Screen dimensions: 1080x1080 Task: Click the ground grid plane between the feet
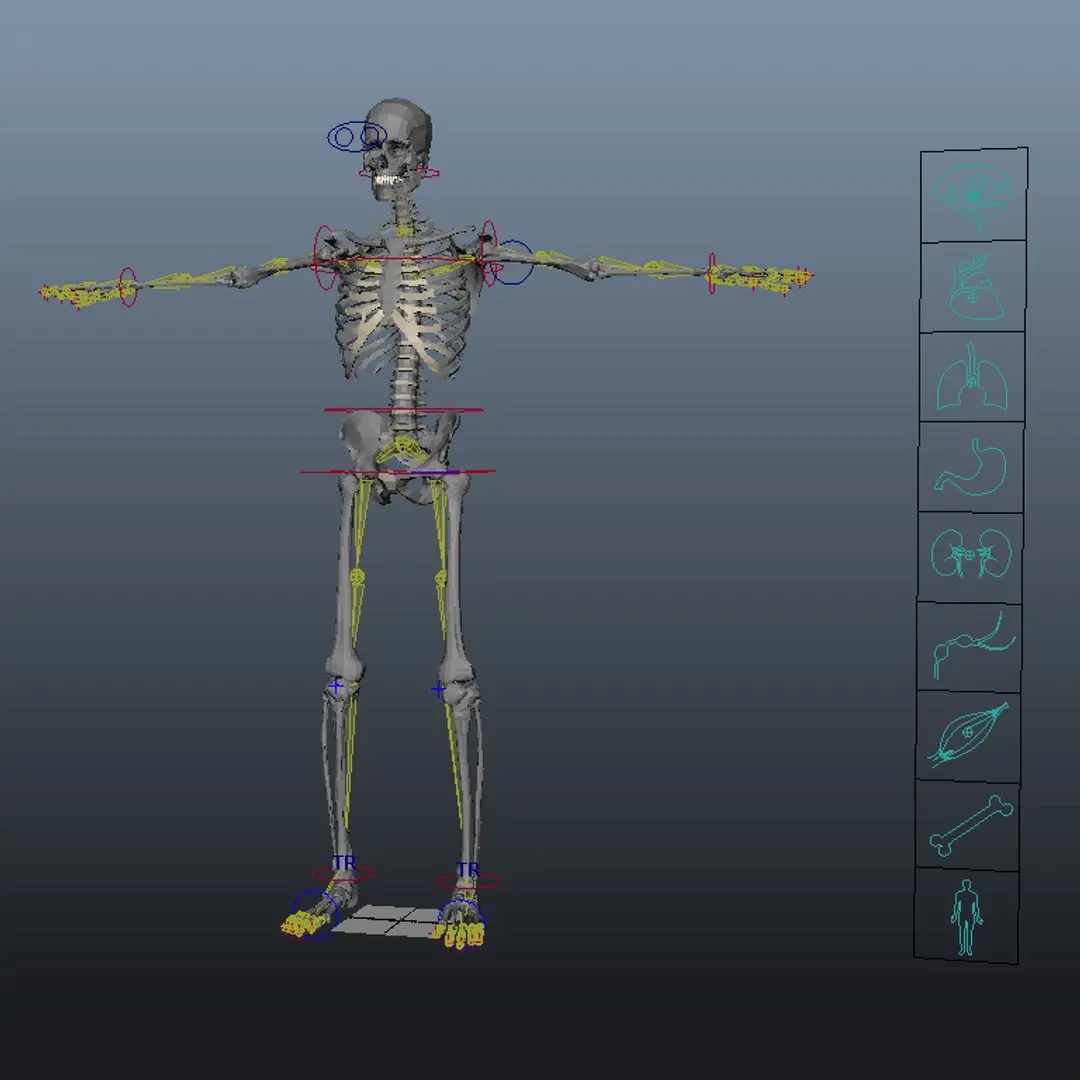tap(389, 920)
